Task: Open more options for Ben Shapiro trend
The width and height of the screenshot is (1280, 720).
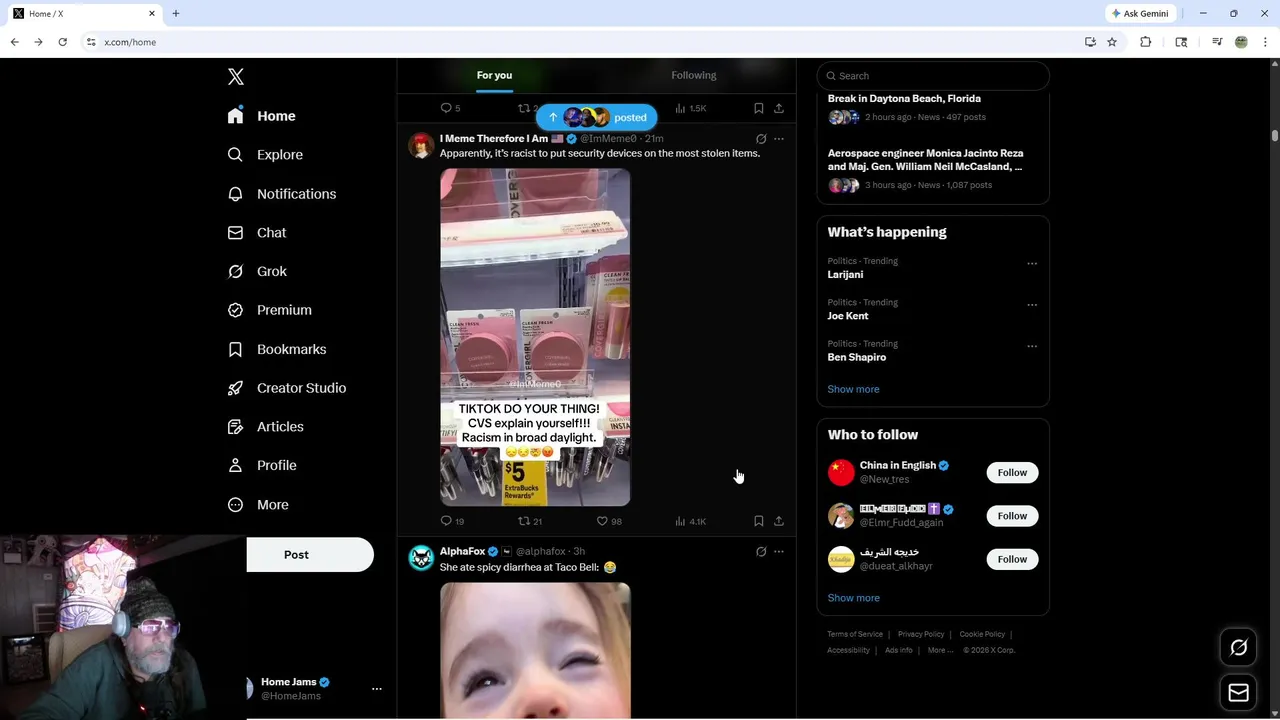Action: coord(1032,347)
